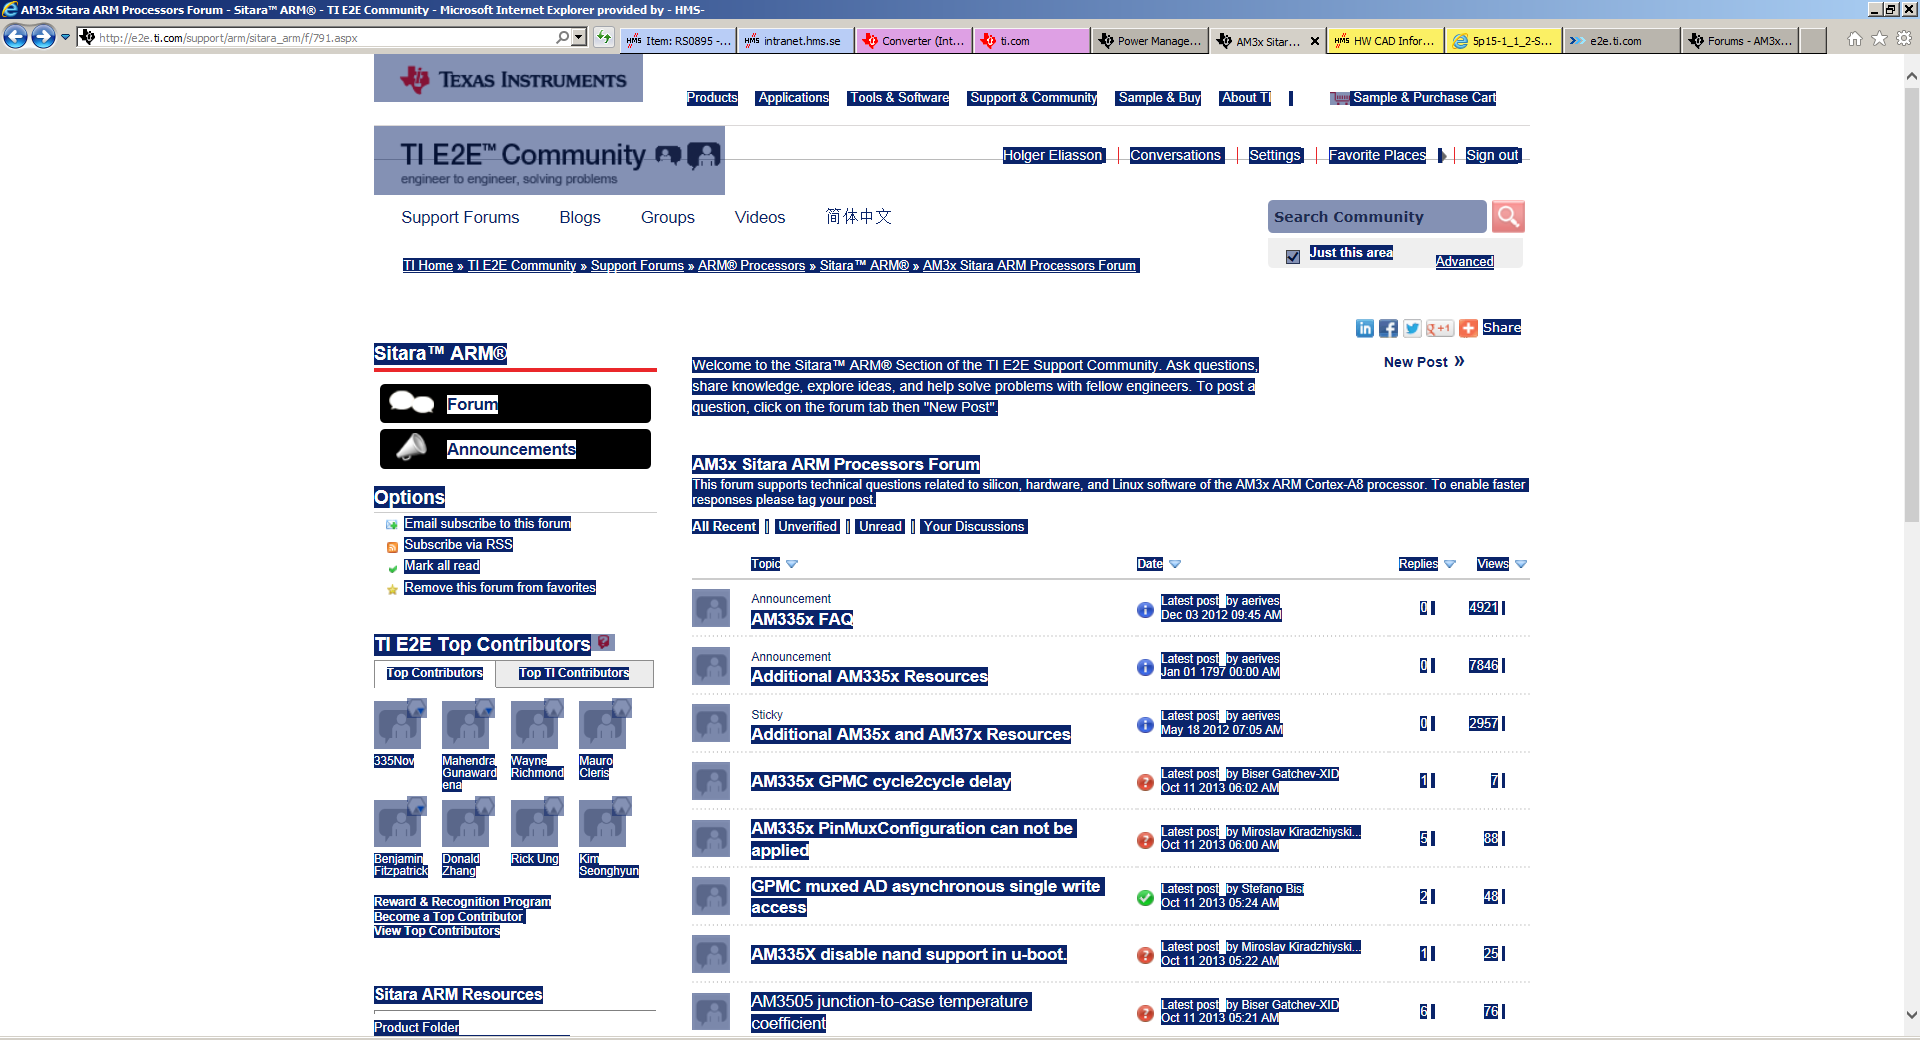1920x1040 pixels.
Task: Open the browser Home icon
Action: point(1855,39)
